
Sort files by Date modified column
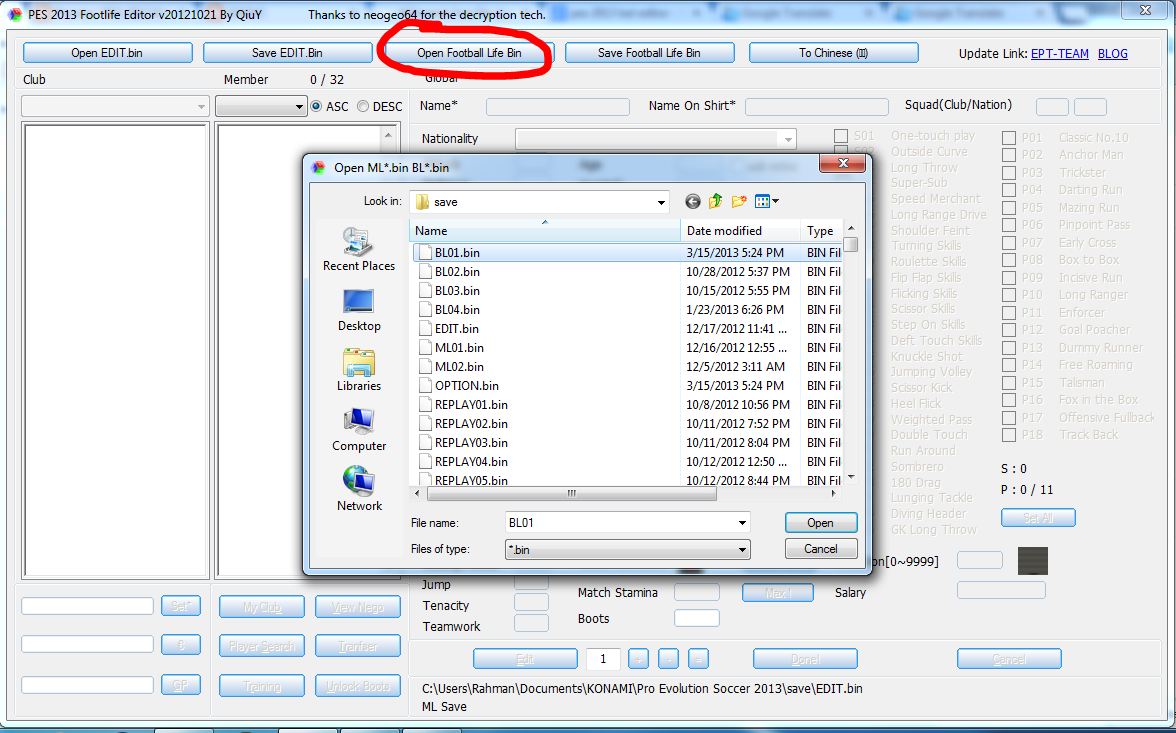(740, 230)
